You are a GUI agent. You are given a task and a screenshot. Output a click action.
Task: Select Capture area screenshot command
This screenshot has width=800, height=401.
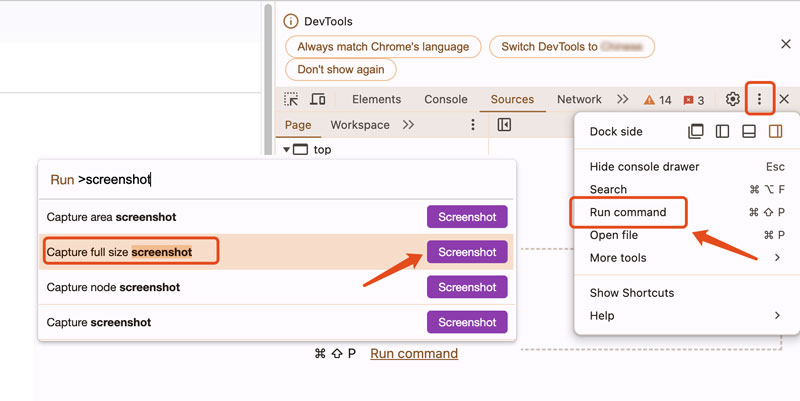277,217
